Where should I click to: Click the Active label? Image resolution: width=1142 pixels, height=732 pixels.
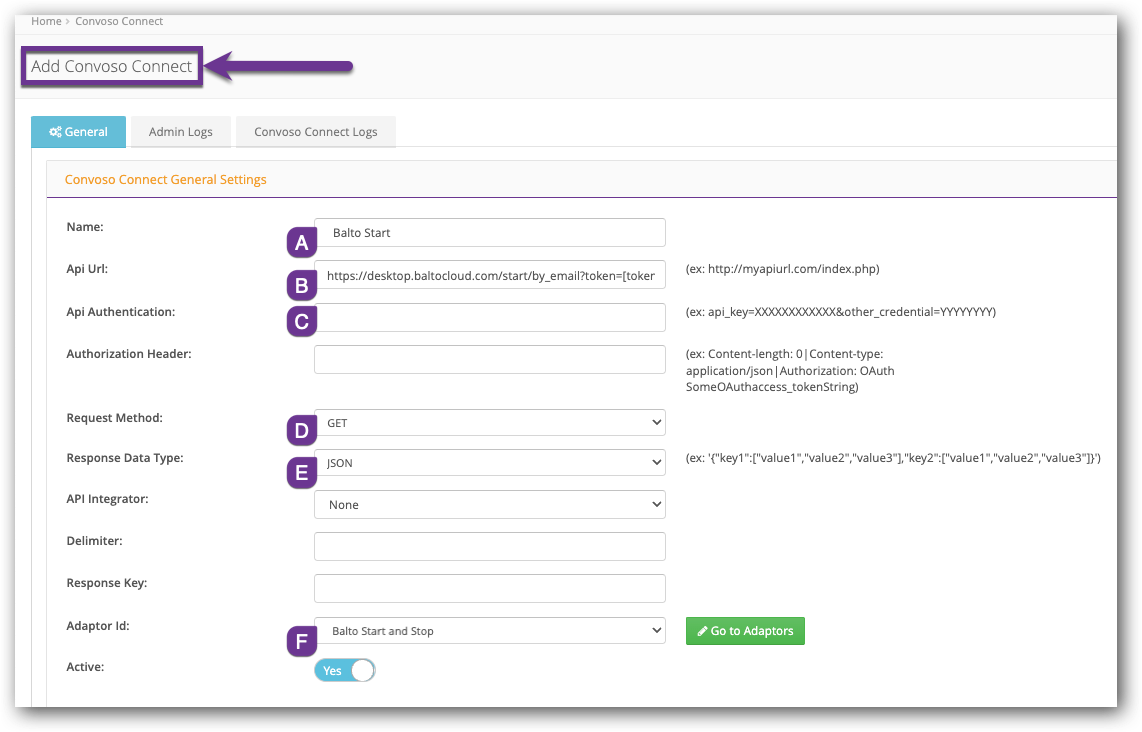(85, 667)
